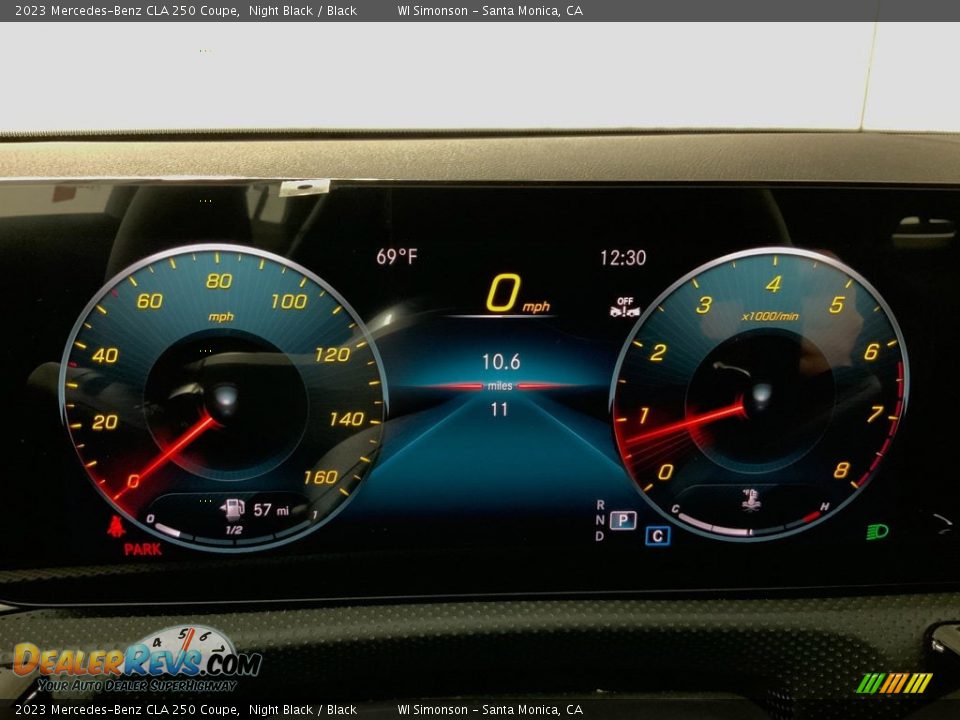Screen dimensions: 960x720
Task: Click the 4 mark on the tachometer
Action: coord(773,283)
